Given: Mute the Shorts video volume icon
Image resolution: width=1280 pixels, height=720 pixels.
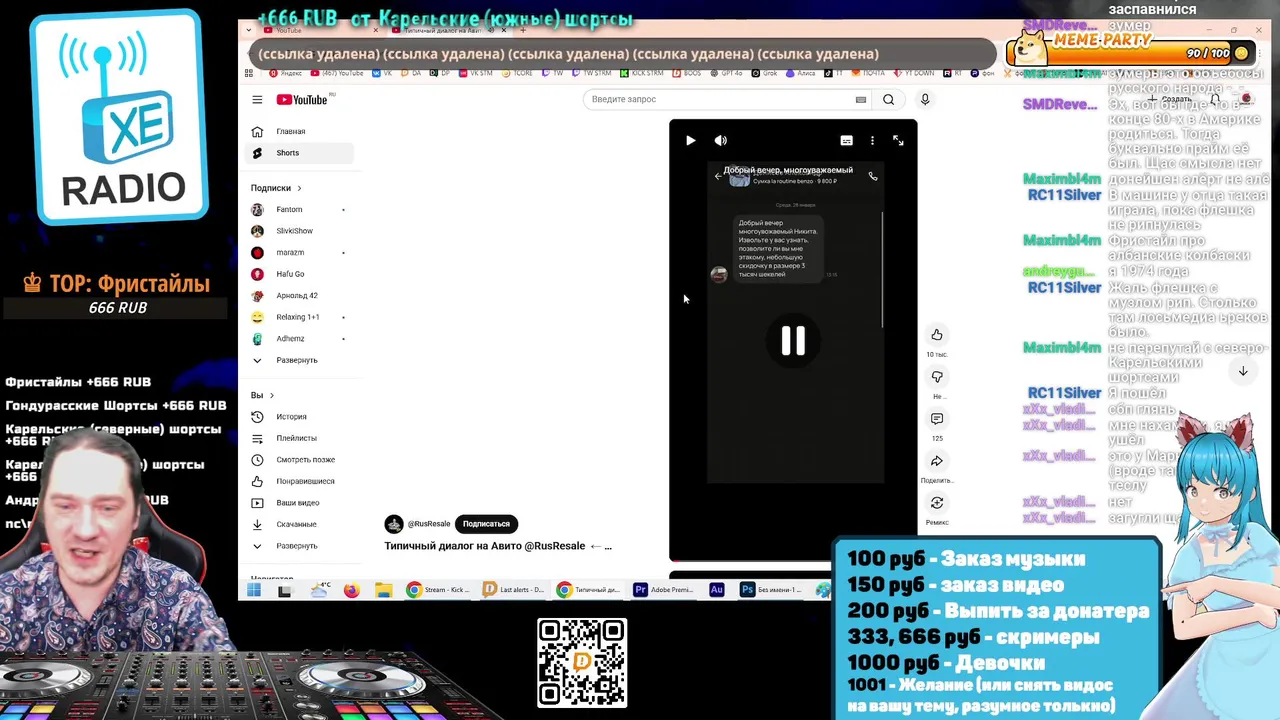Looking at the screenshot, I should 721,141.
